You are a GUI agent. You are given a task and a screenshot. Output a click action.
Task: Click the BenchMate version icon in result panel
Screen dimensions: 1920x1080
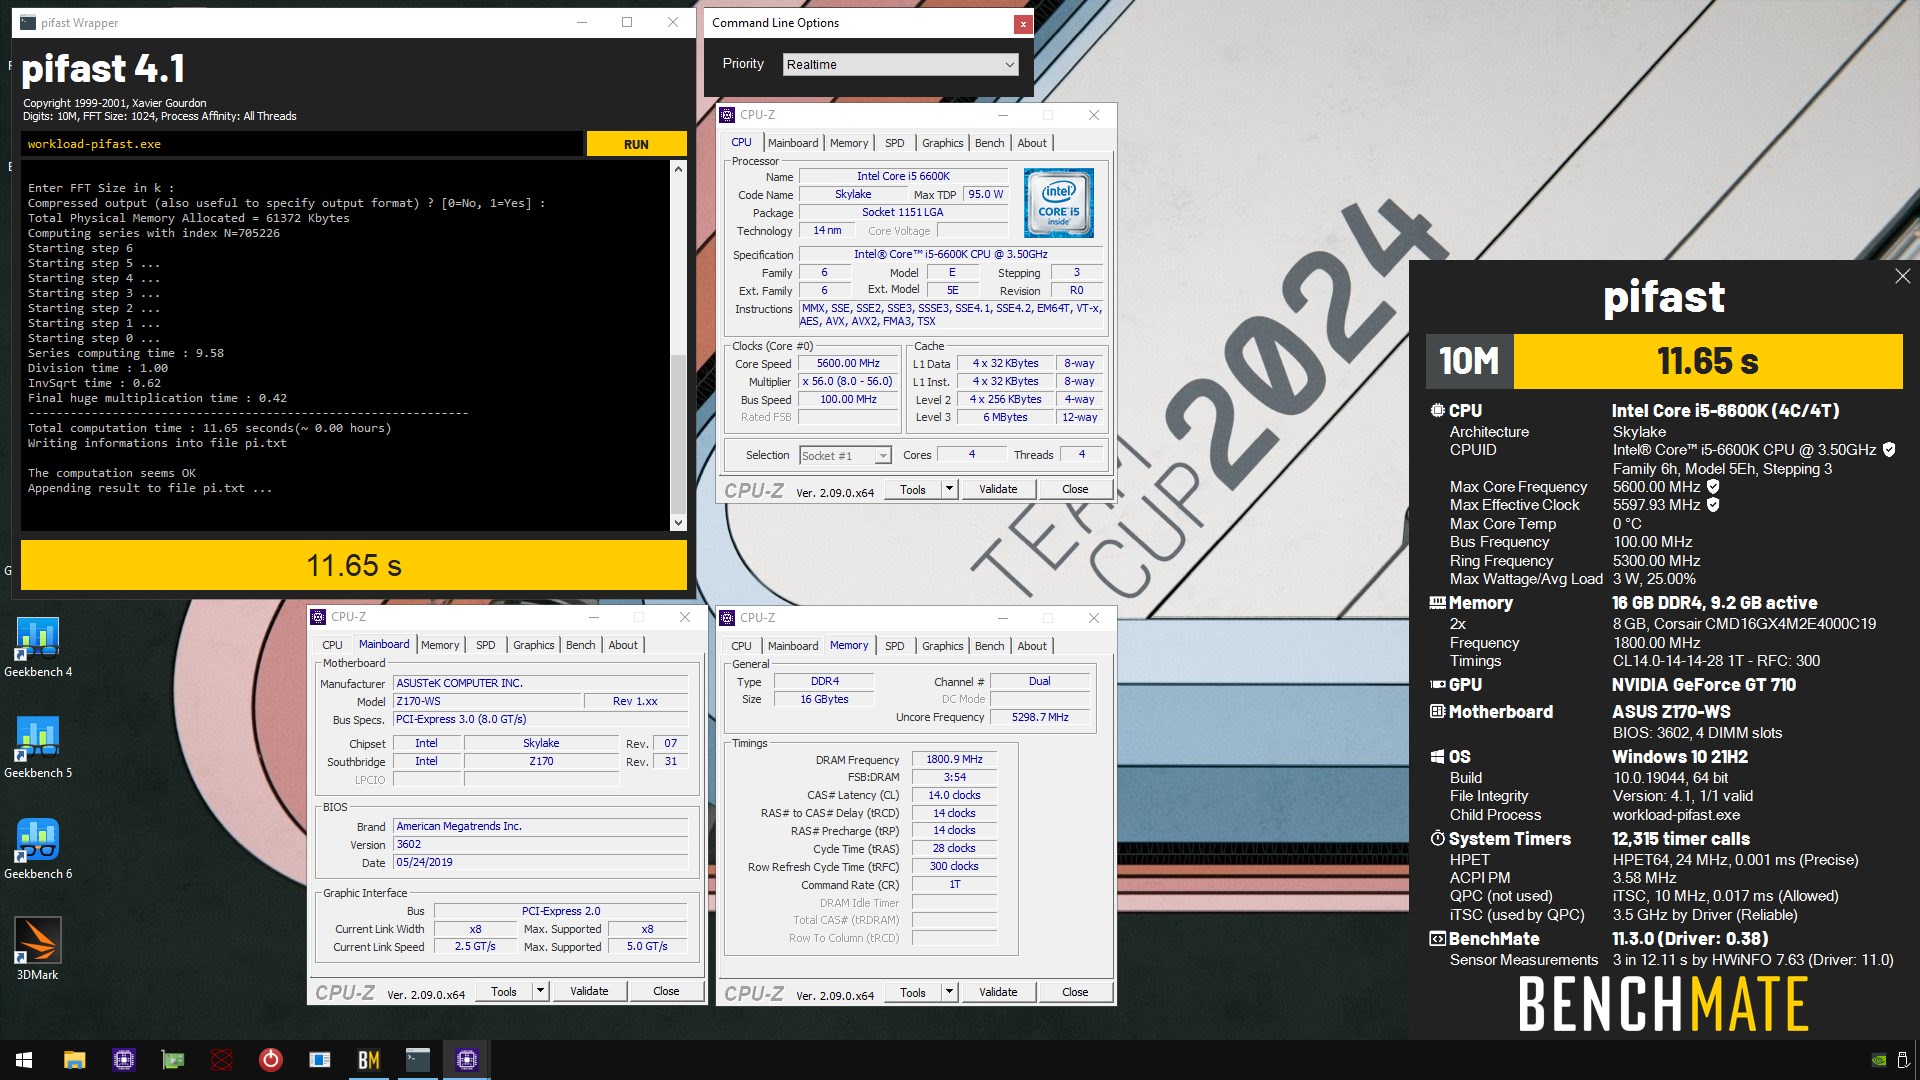pos(1437,939)
